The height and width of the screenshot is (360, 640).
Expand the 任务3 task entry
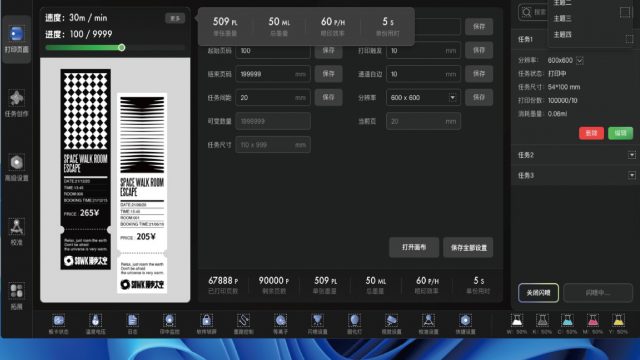coord(631,176)
